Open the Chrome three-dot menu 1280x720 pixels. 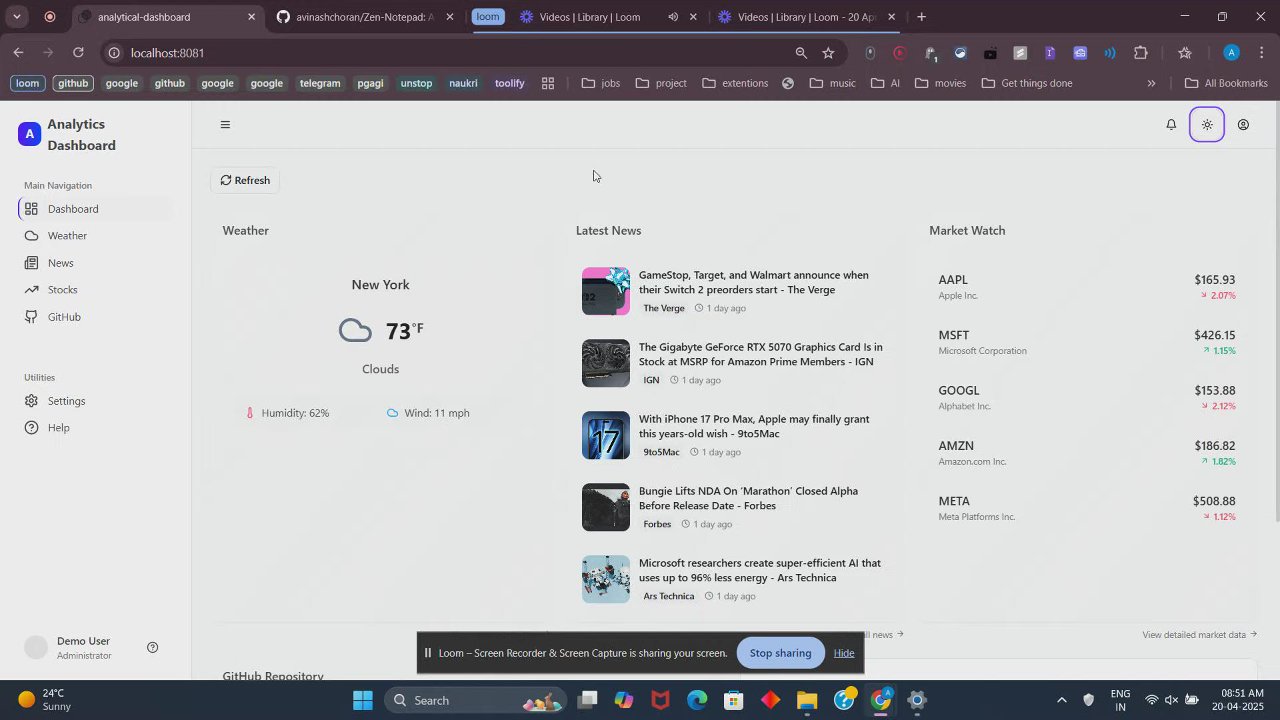1262,53
